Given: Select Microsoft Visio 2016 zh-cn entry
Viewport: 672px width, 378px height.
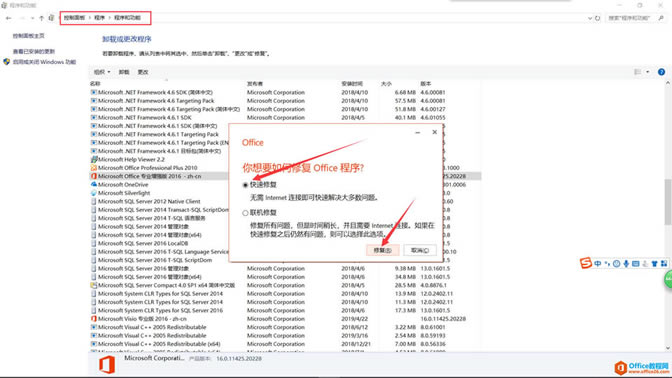Looking at the screenshot, I should [142, 319].
